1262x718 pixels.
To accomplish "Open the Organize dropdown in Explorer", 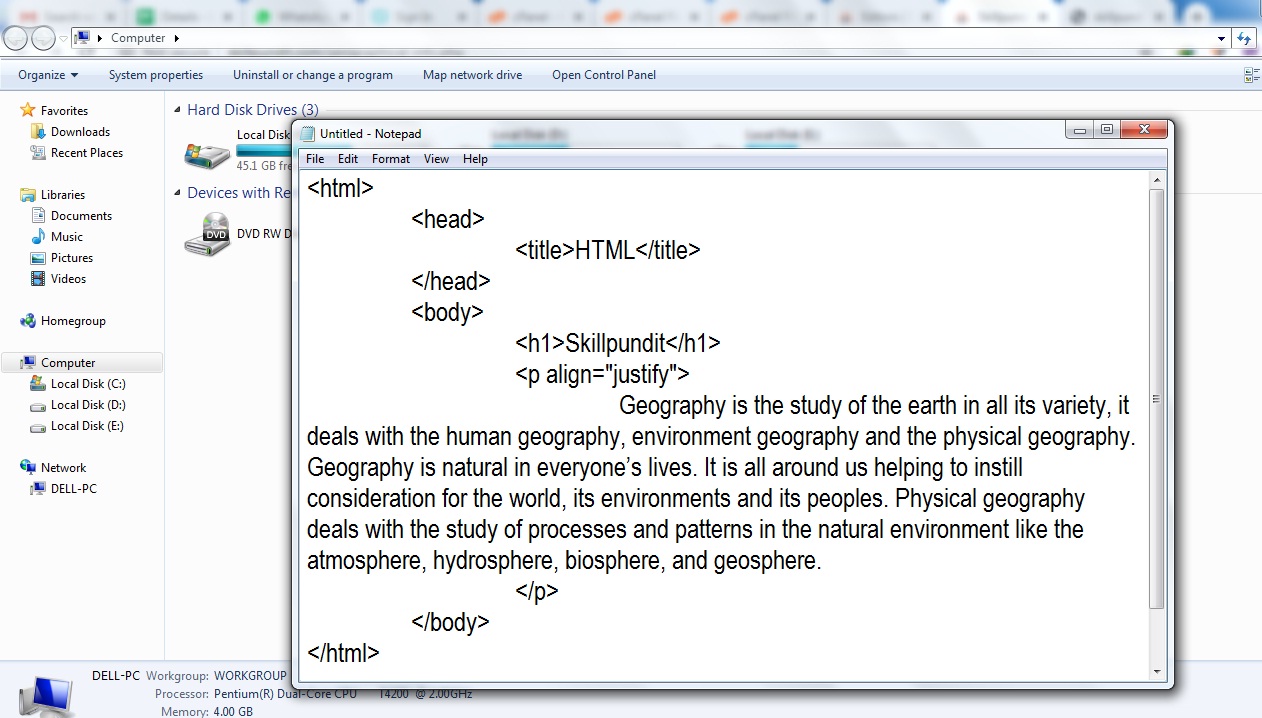I will (48, 75).
